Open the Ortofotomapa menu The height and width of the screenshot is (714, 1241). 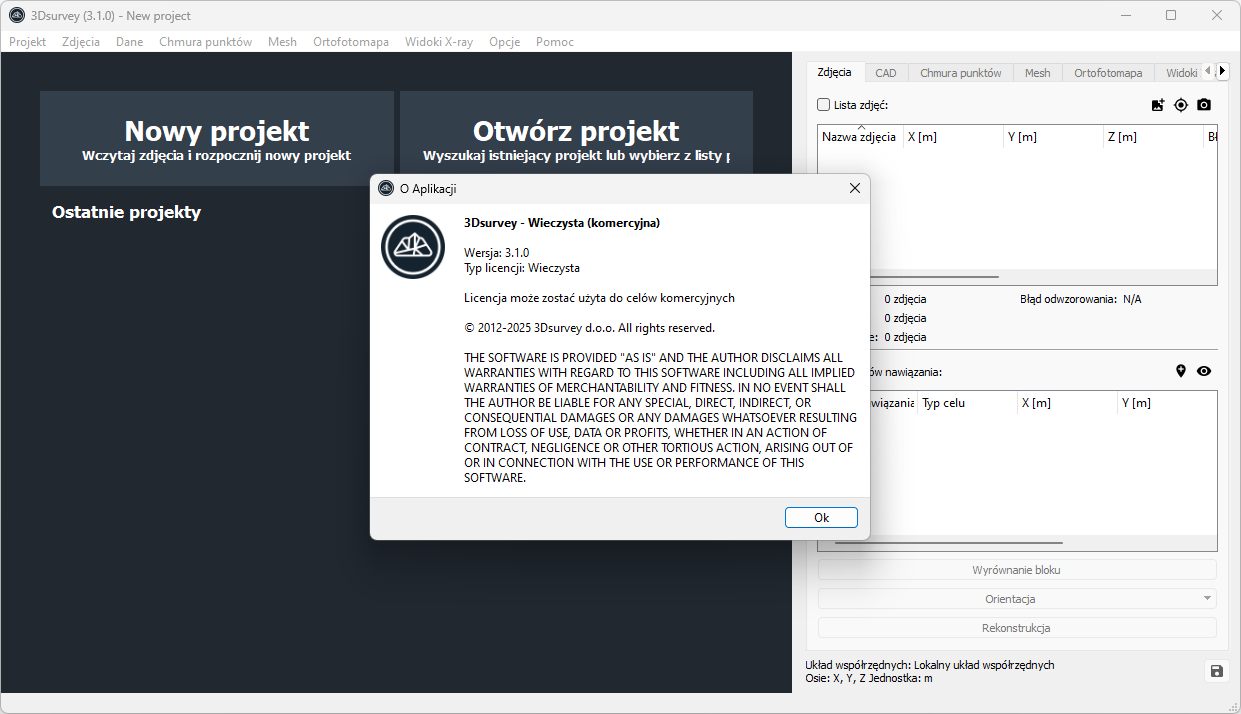(351, 42)
